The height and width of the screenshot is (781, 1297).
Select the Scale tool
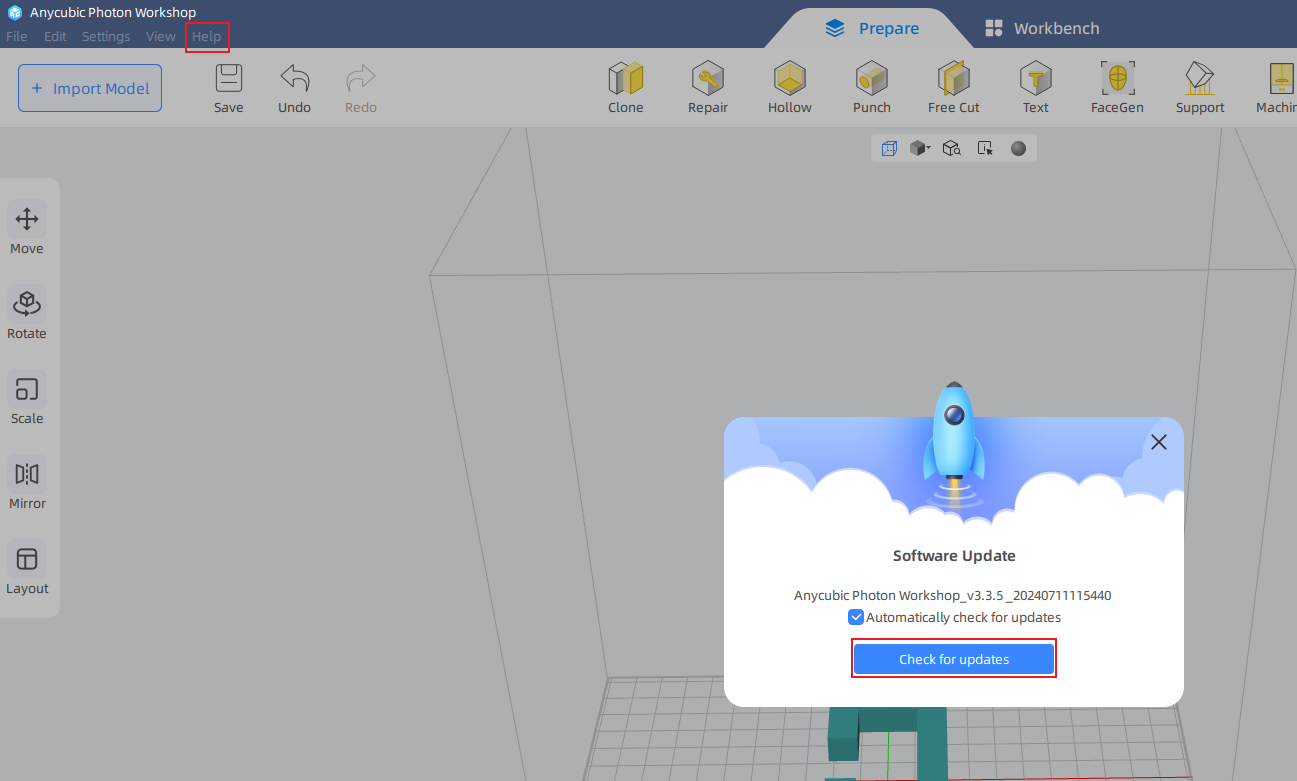point(27,399)
